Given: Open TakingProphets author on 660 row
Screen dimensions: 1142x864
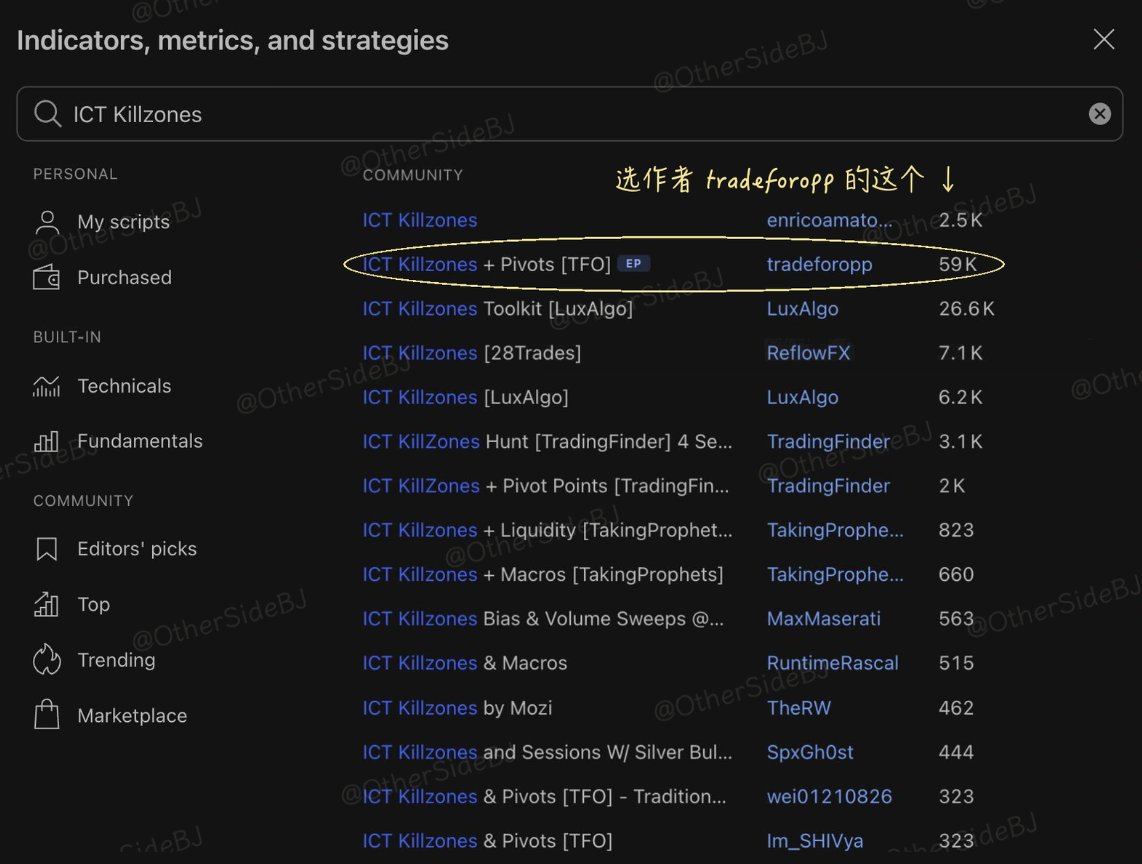Looking at the screenshot, I should (x=835, y=575).
